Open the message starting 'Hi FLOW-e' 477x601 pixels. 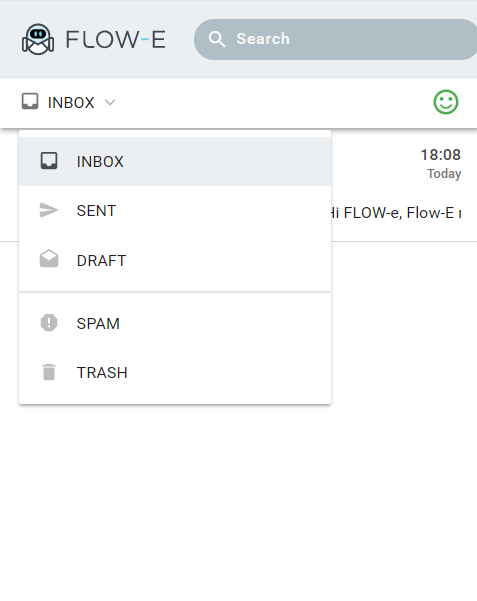pos(396,213)
